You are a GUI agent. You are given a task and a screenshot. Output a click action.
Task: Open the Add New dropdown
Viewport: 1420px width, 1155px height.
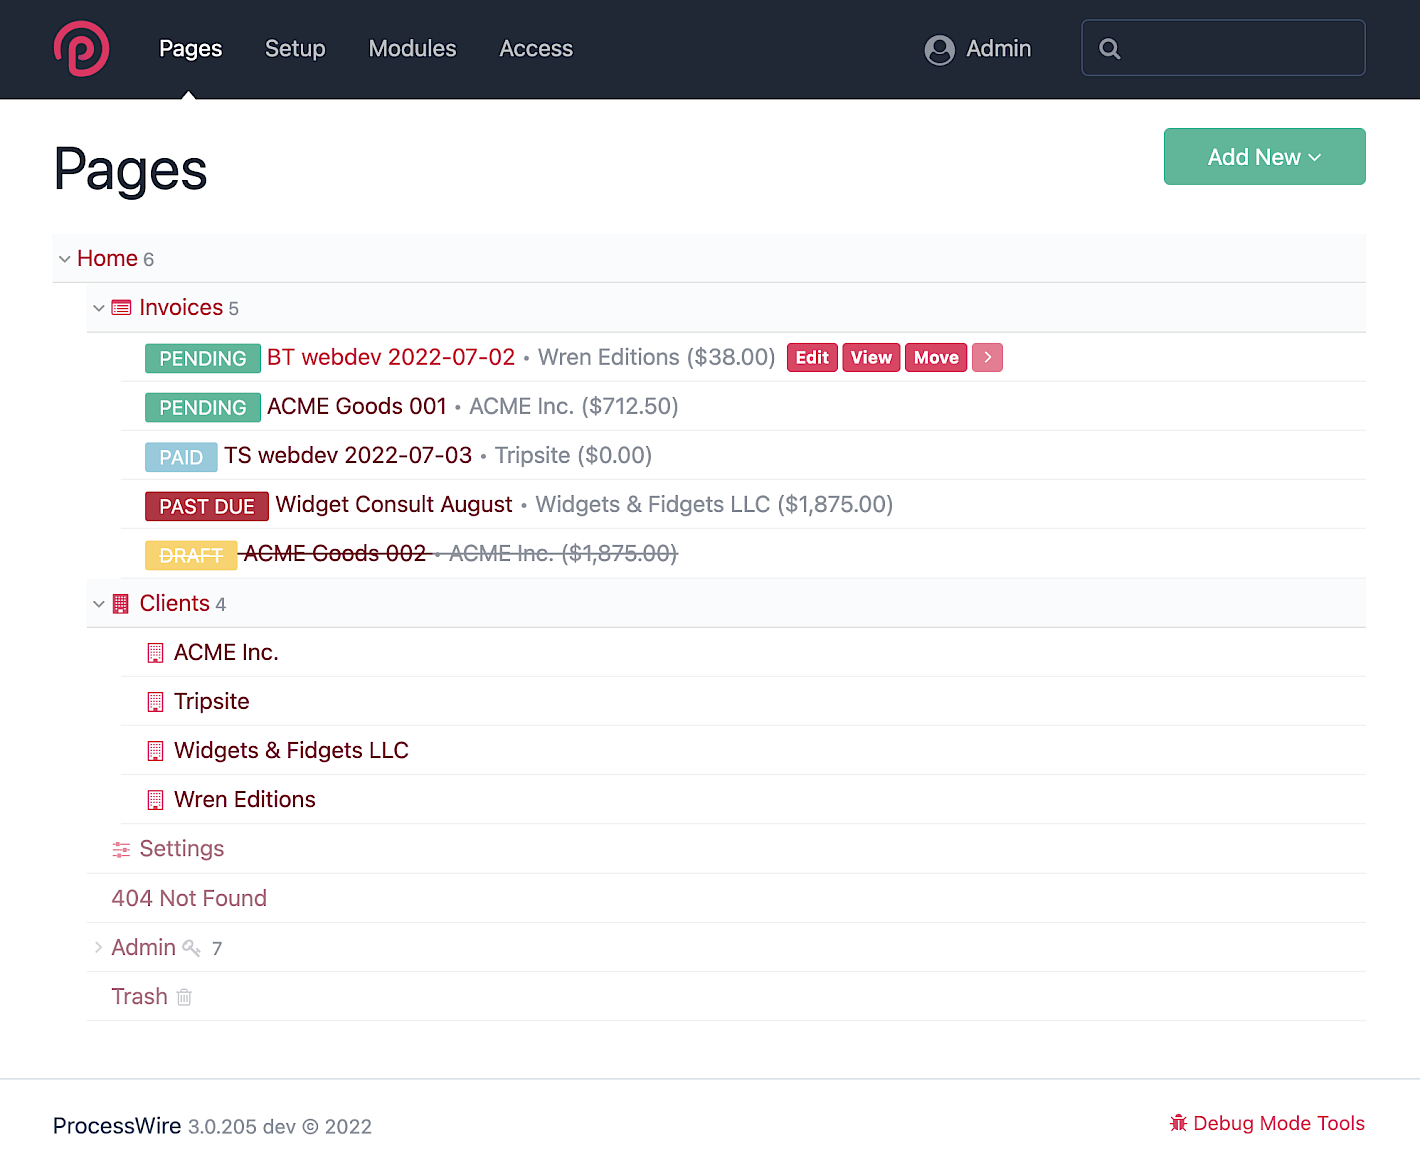1264,156
